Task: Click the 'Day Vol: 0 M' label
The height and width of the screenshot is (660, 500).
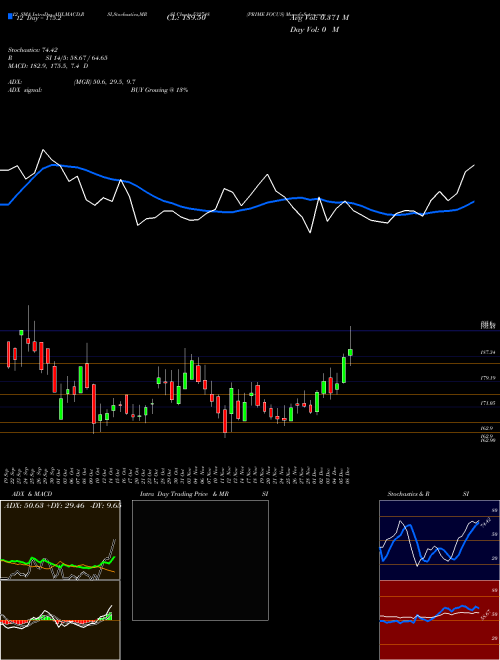Action: tap(314, 30)
